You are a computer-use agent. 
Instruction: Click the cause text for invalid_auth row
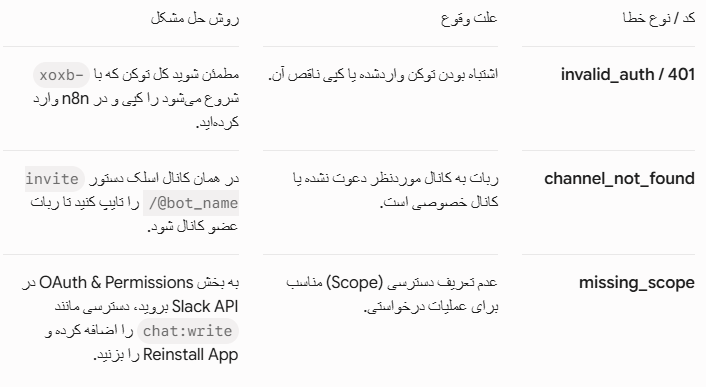[x=383, y=74]
